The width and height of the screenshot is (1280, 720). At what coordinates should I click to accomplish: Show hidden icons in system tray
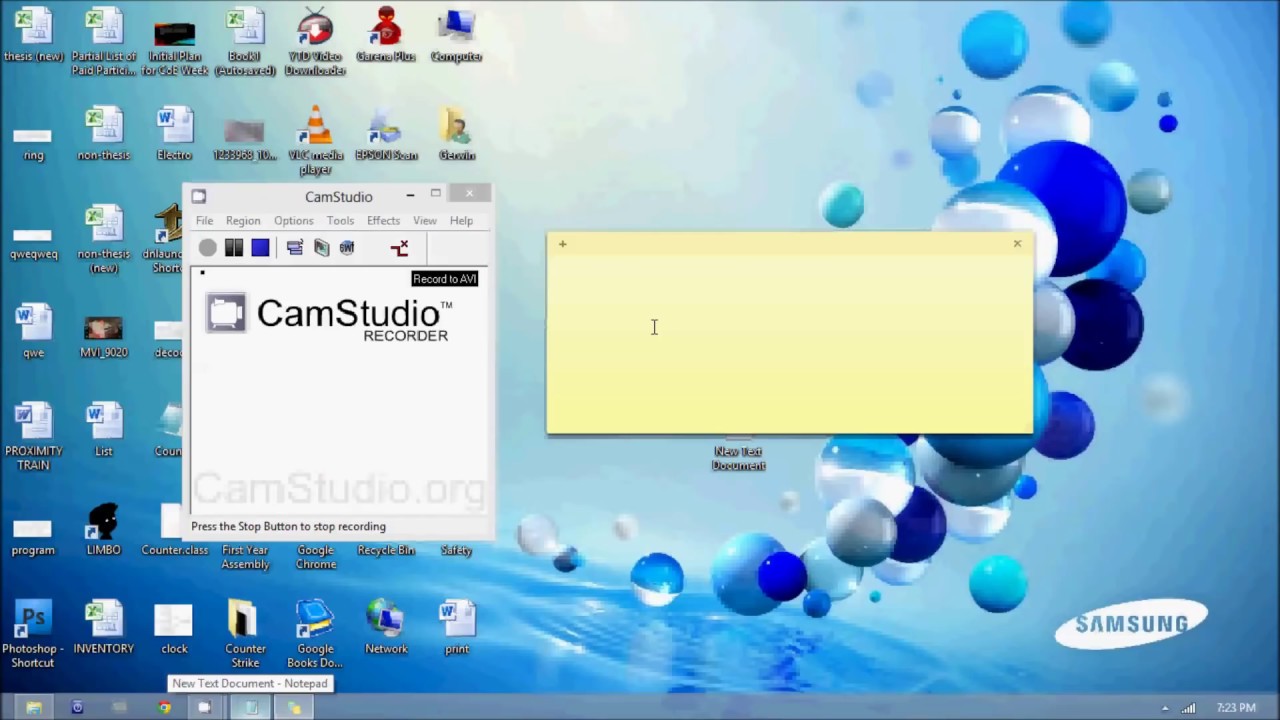[x=1165, y=708]
